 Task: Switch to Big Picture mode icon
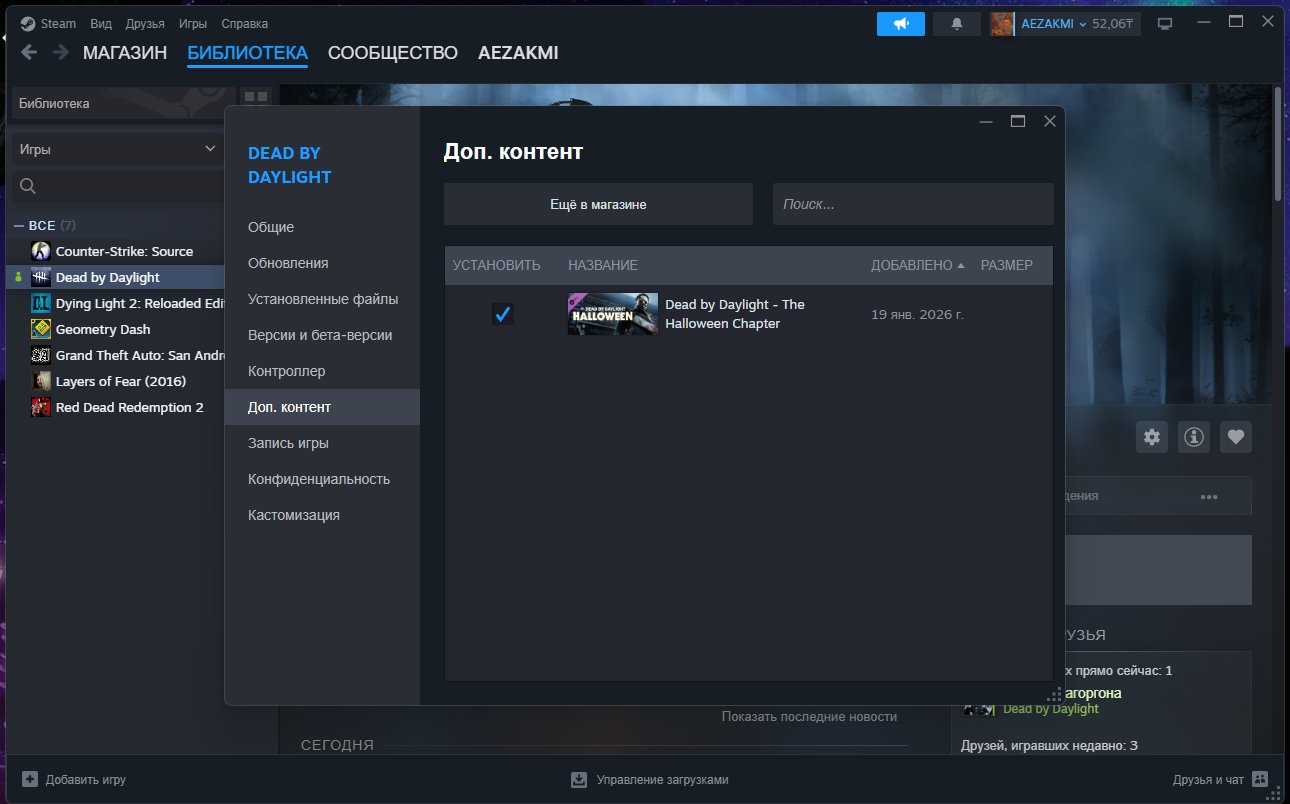[1164, 23]
